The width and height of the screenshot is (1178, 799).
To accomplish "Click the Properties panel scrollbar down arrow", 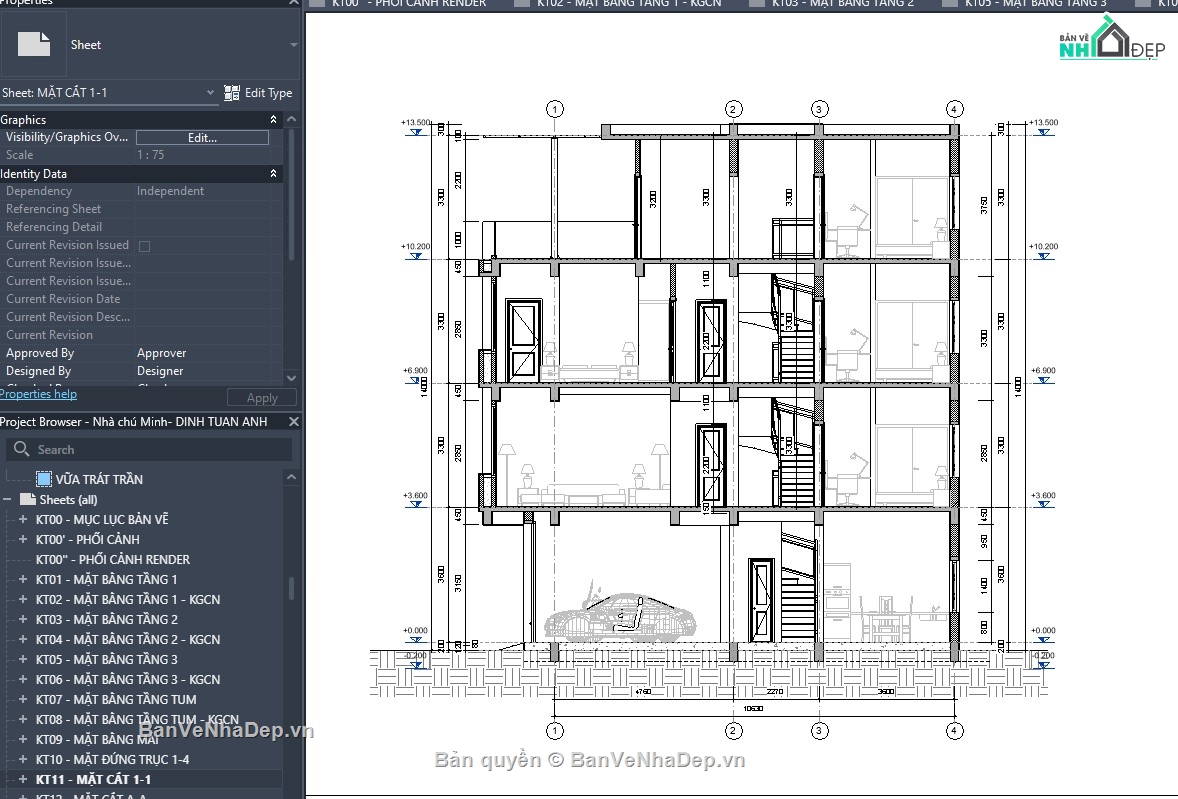I will pos(291,378).
